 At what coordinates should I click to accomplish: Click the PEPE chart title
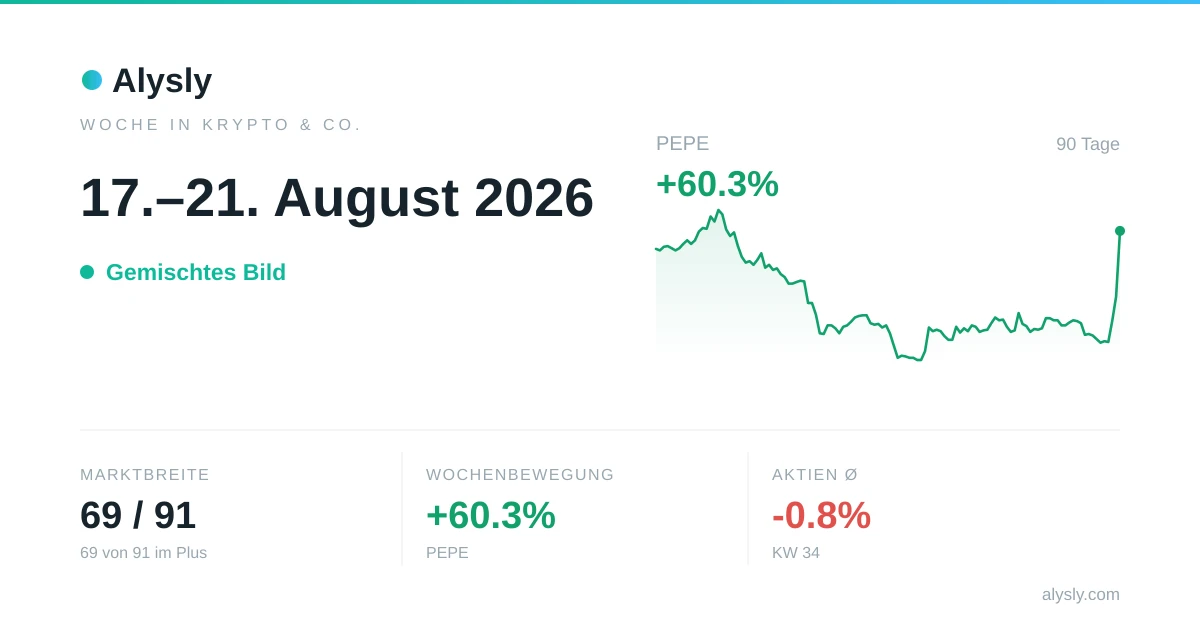(x=682, y=143)
